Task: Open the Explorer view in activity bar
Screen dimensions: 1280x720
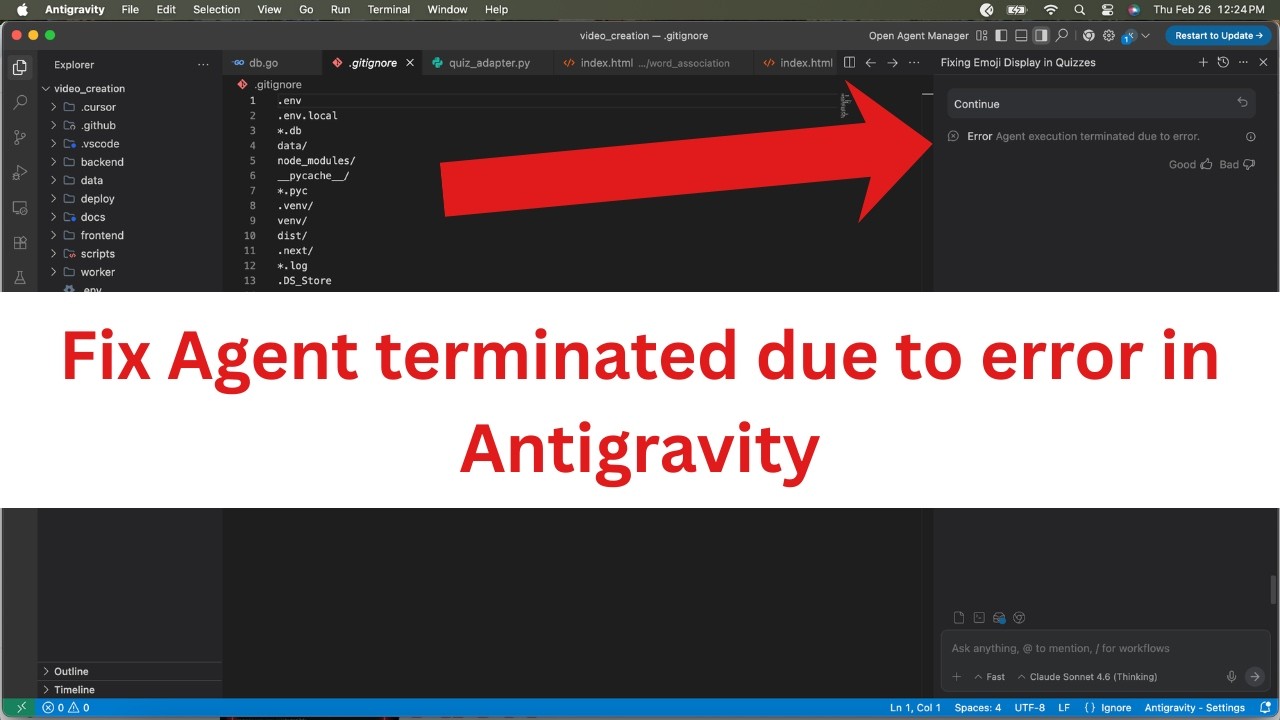Action: [19, 68]
